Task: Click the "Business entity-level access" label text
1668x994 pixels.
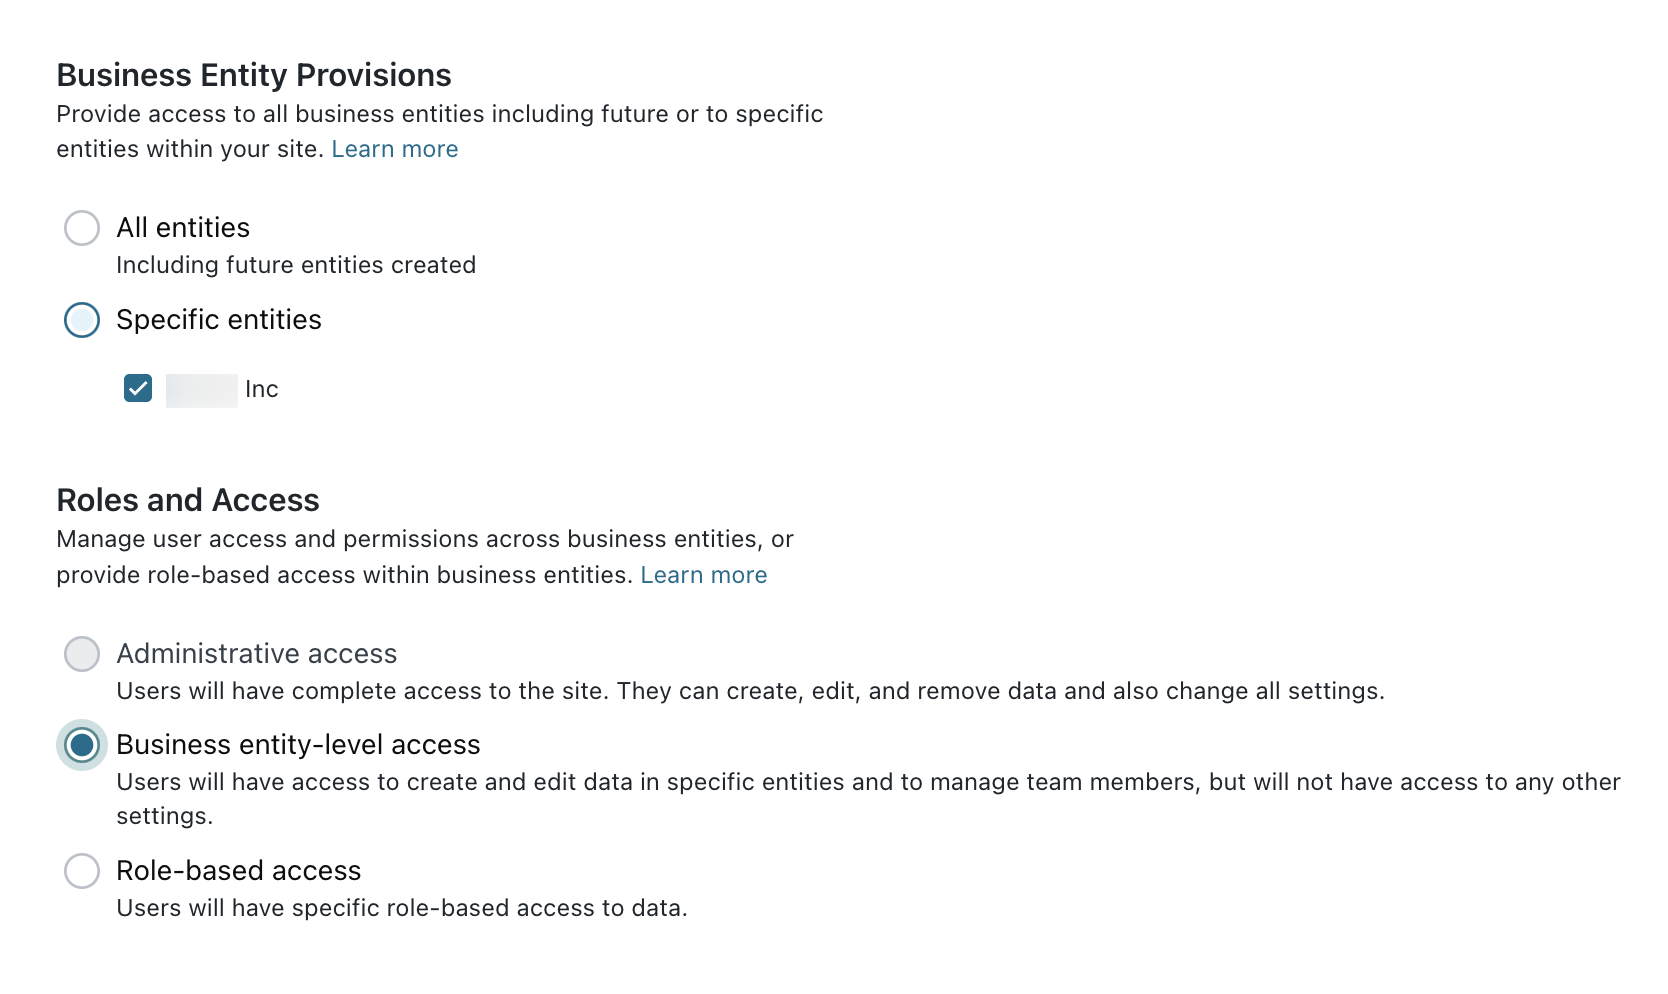Action: pos(298,745)
